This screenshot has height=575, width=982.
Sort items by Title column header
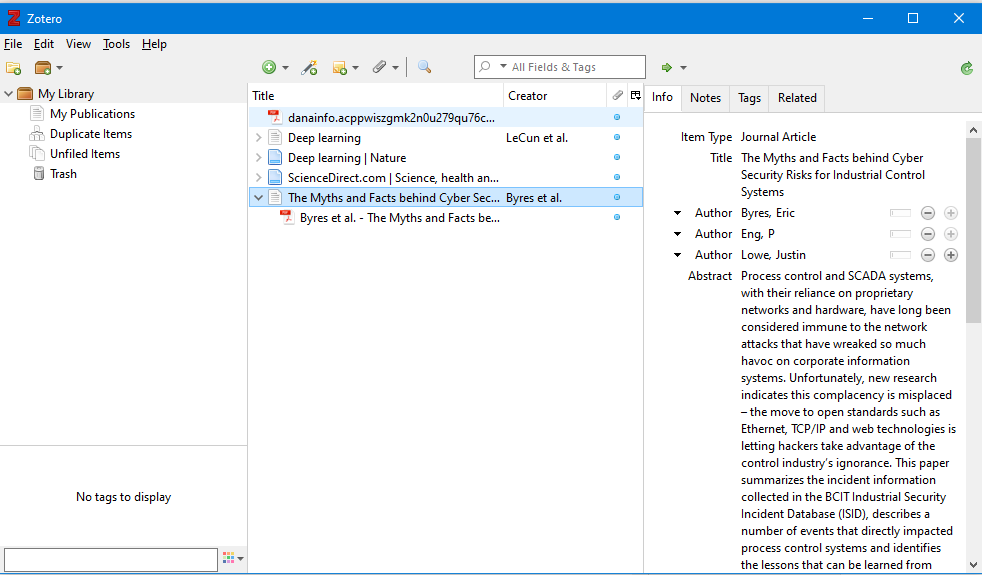click(x=376, y=96)
